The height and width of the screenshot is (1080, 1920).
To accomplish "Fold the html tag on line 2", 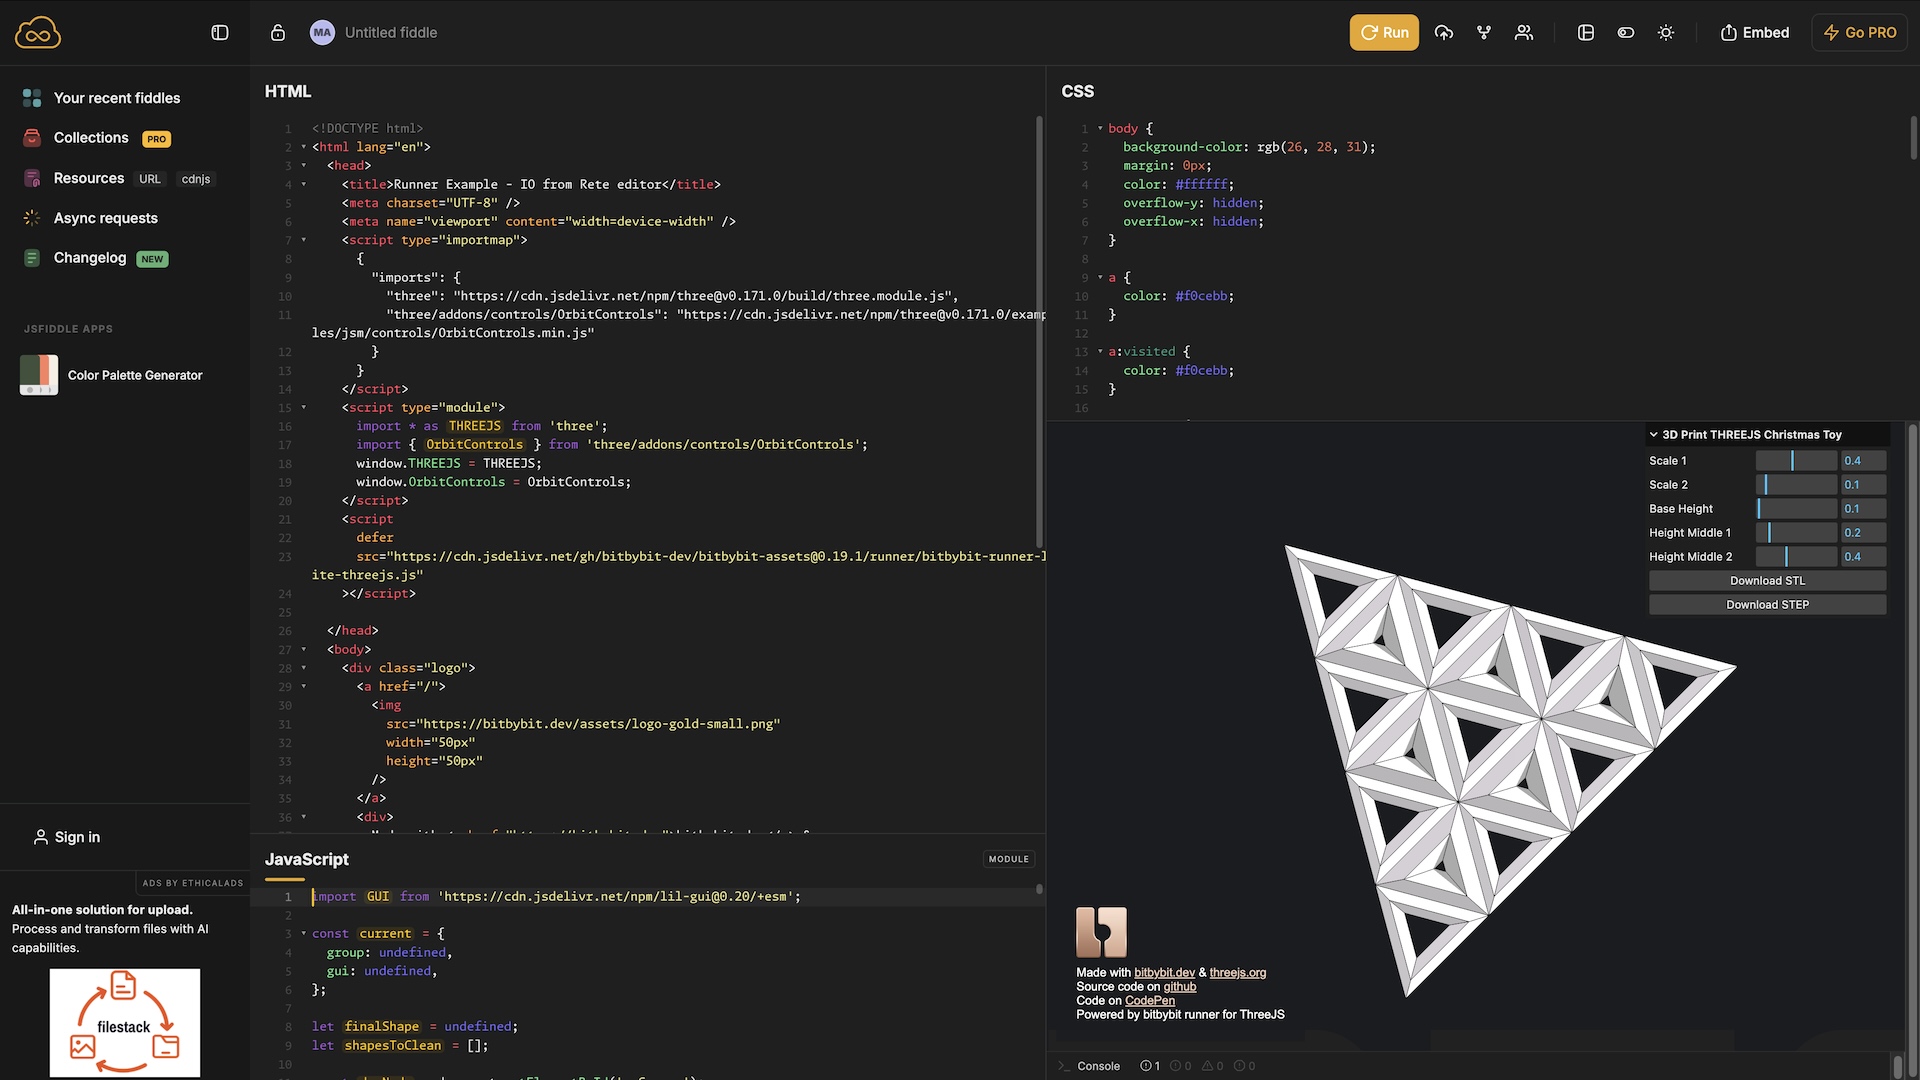I will [x=304, y=147].
